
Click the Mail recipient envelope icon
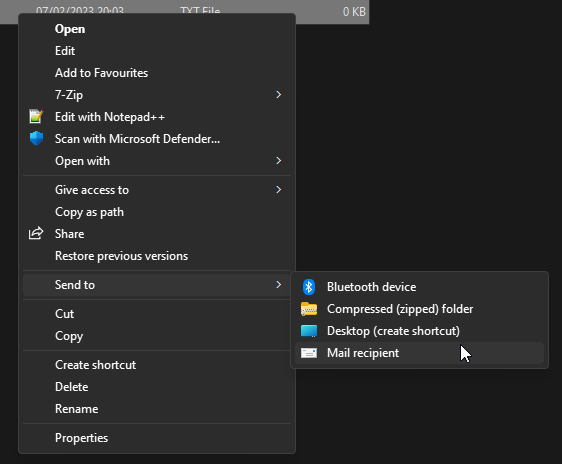click(x=309, y=353)
